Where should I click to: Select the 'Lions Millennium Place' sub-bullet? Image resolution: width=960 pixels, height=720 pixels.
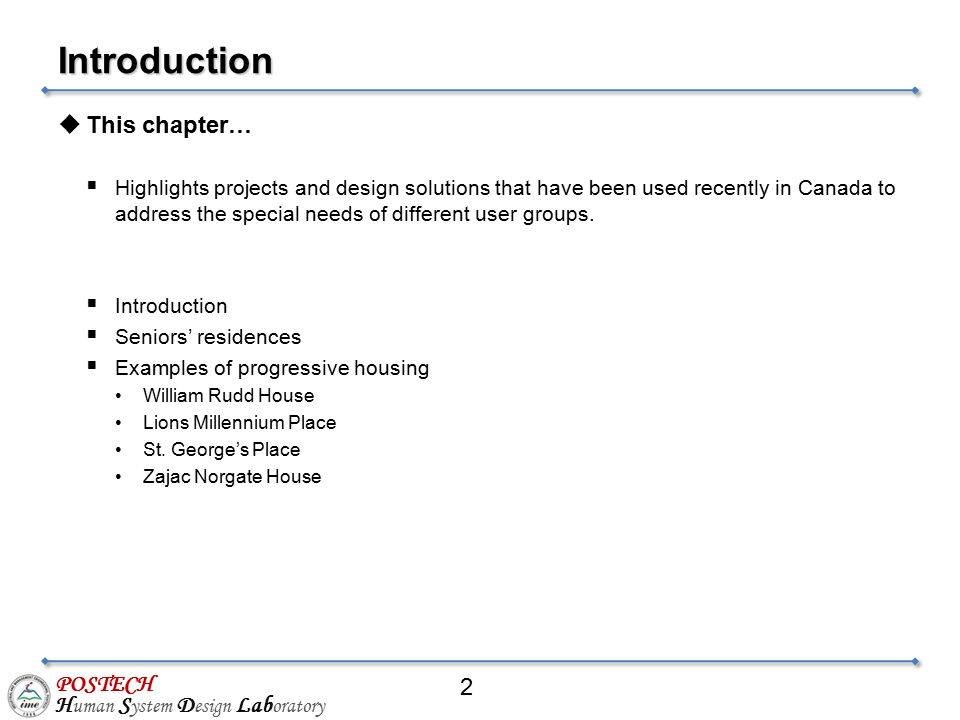pos(239,422)
